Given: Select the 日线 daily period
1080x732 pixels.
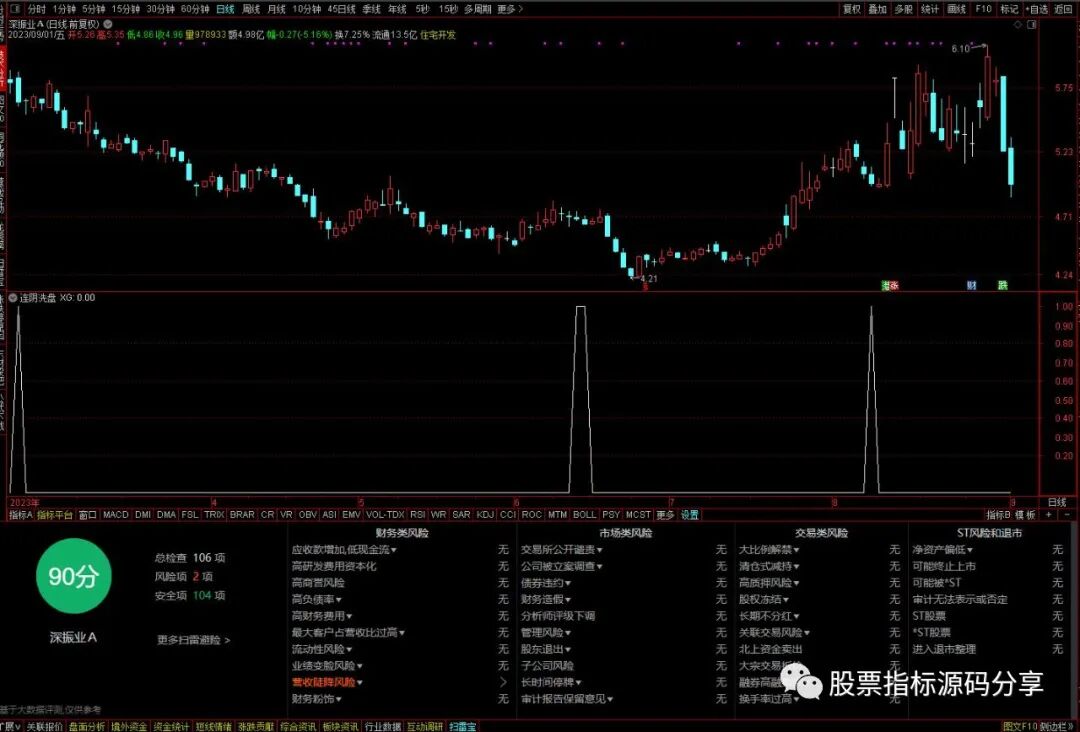Looking at the screenshot, I should tap(225, 9).
